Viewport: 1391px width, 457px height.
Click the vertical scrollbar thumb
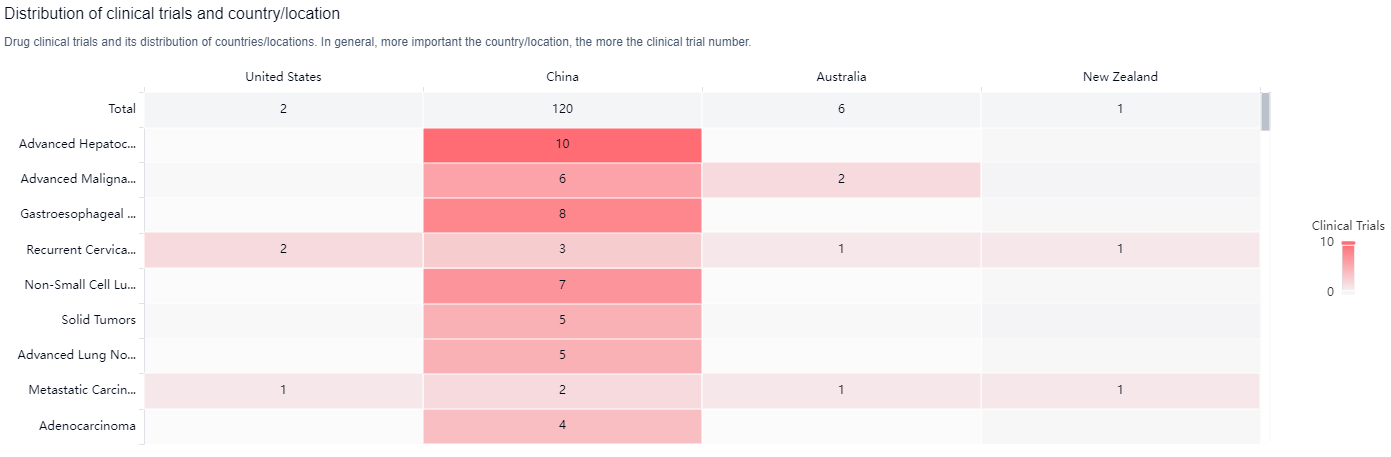tap(1265, 111)
